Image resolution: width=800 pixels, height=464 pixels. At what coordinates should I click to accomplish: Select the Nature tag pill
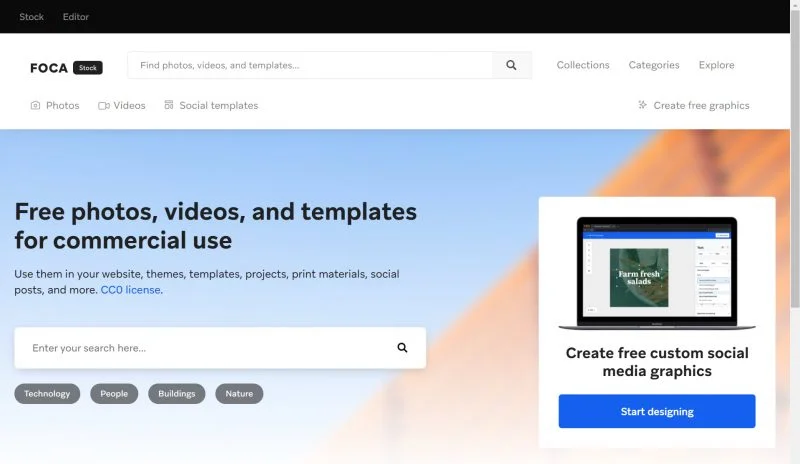pyautogui.click(x=239, y=394)
